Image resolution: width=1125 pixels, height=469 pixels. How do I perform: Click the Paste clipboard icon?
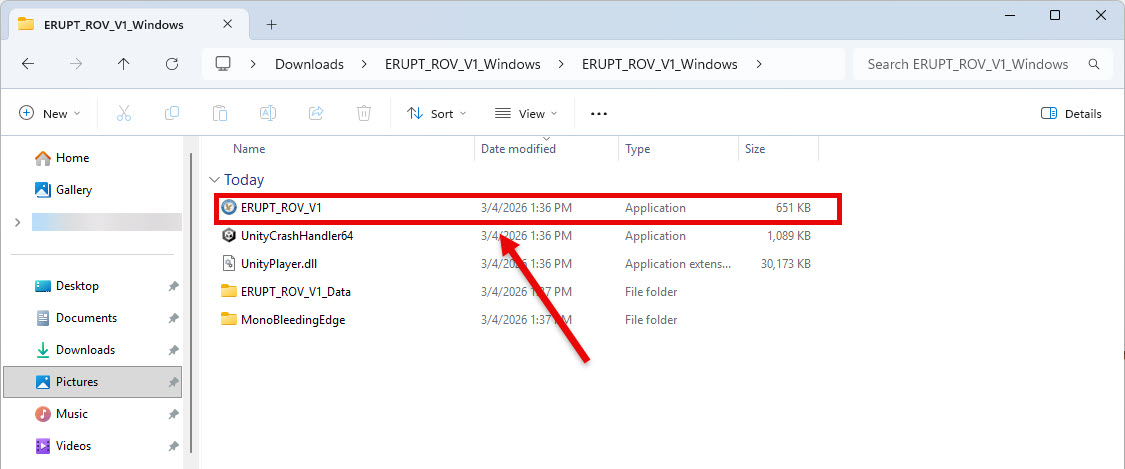(x=220, y=113)
